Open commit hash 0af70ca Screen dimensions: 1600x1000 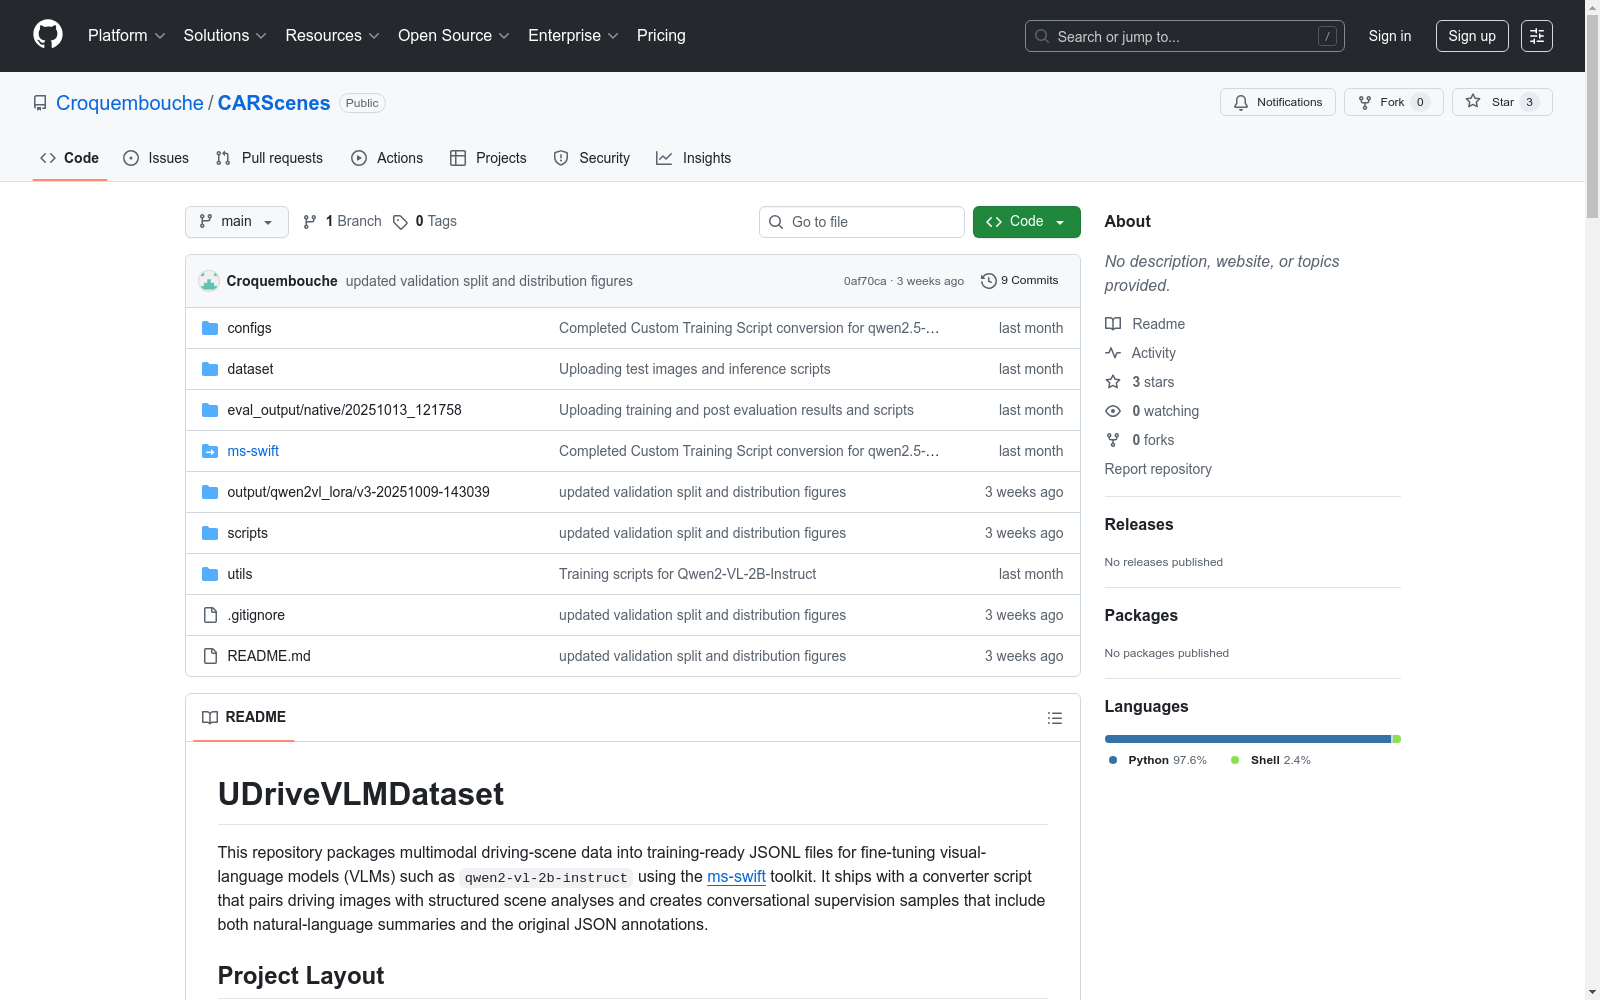click(865, 281)
